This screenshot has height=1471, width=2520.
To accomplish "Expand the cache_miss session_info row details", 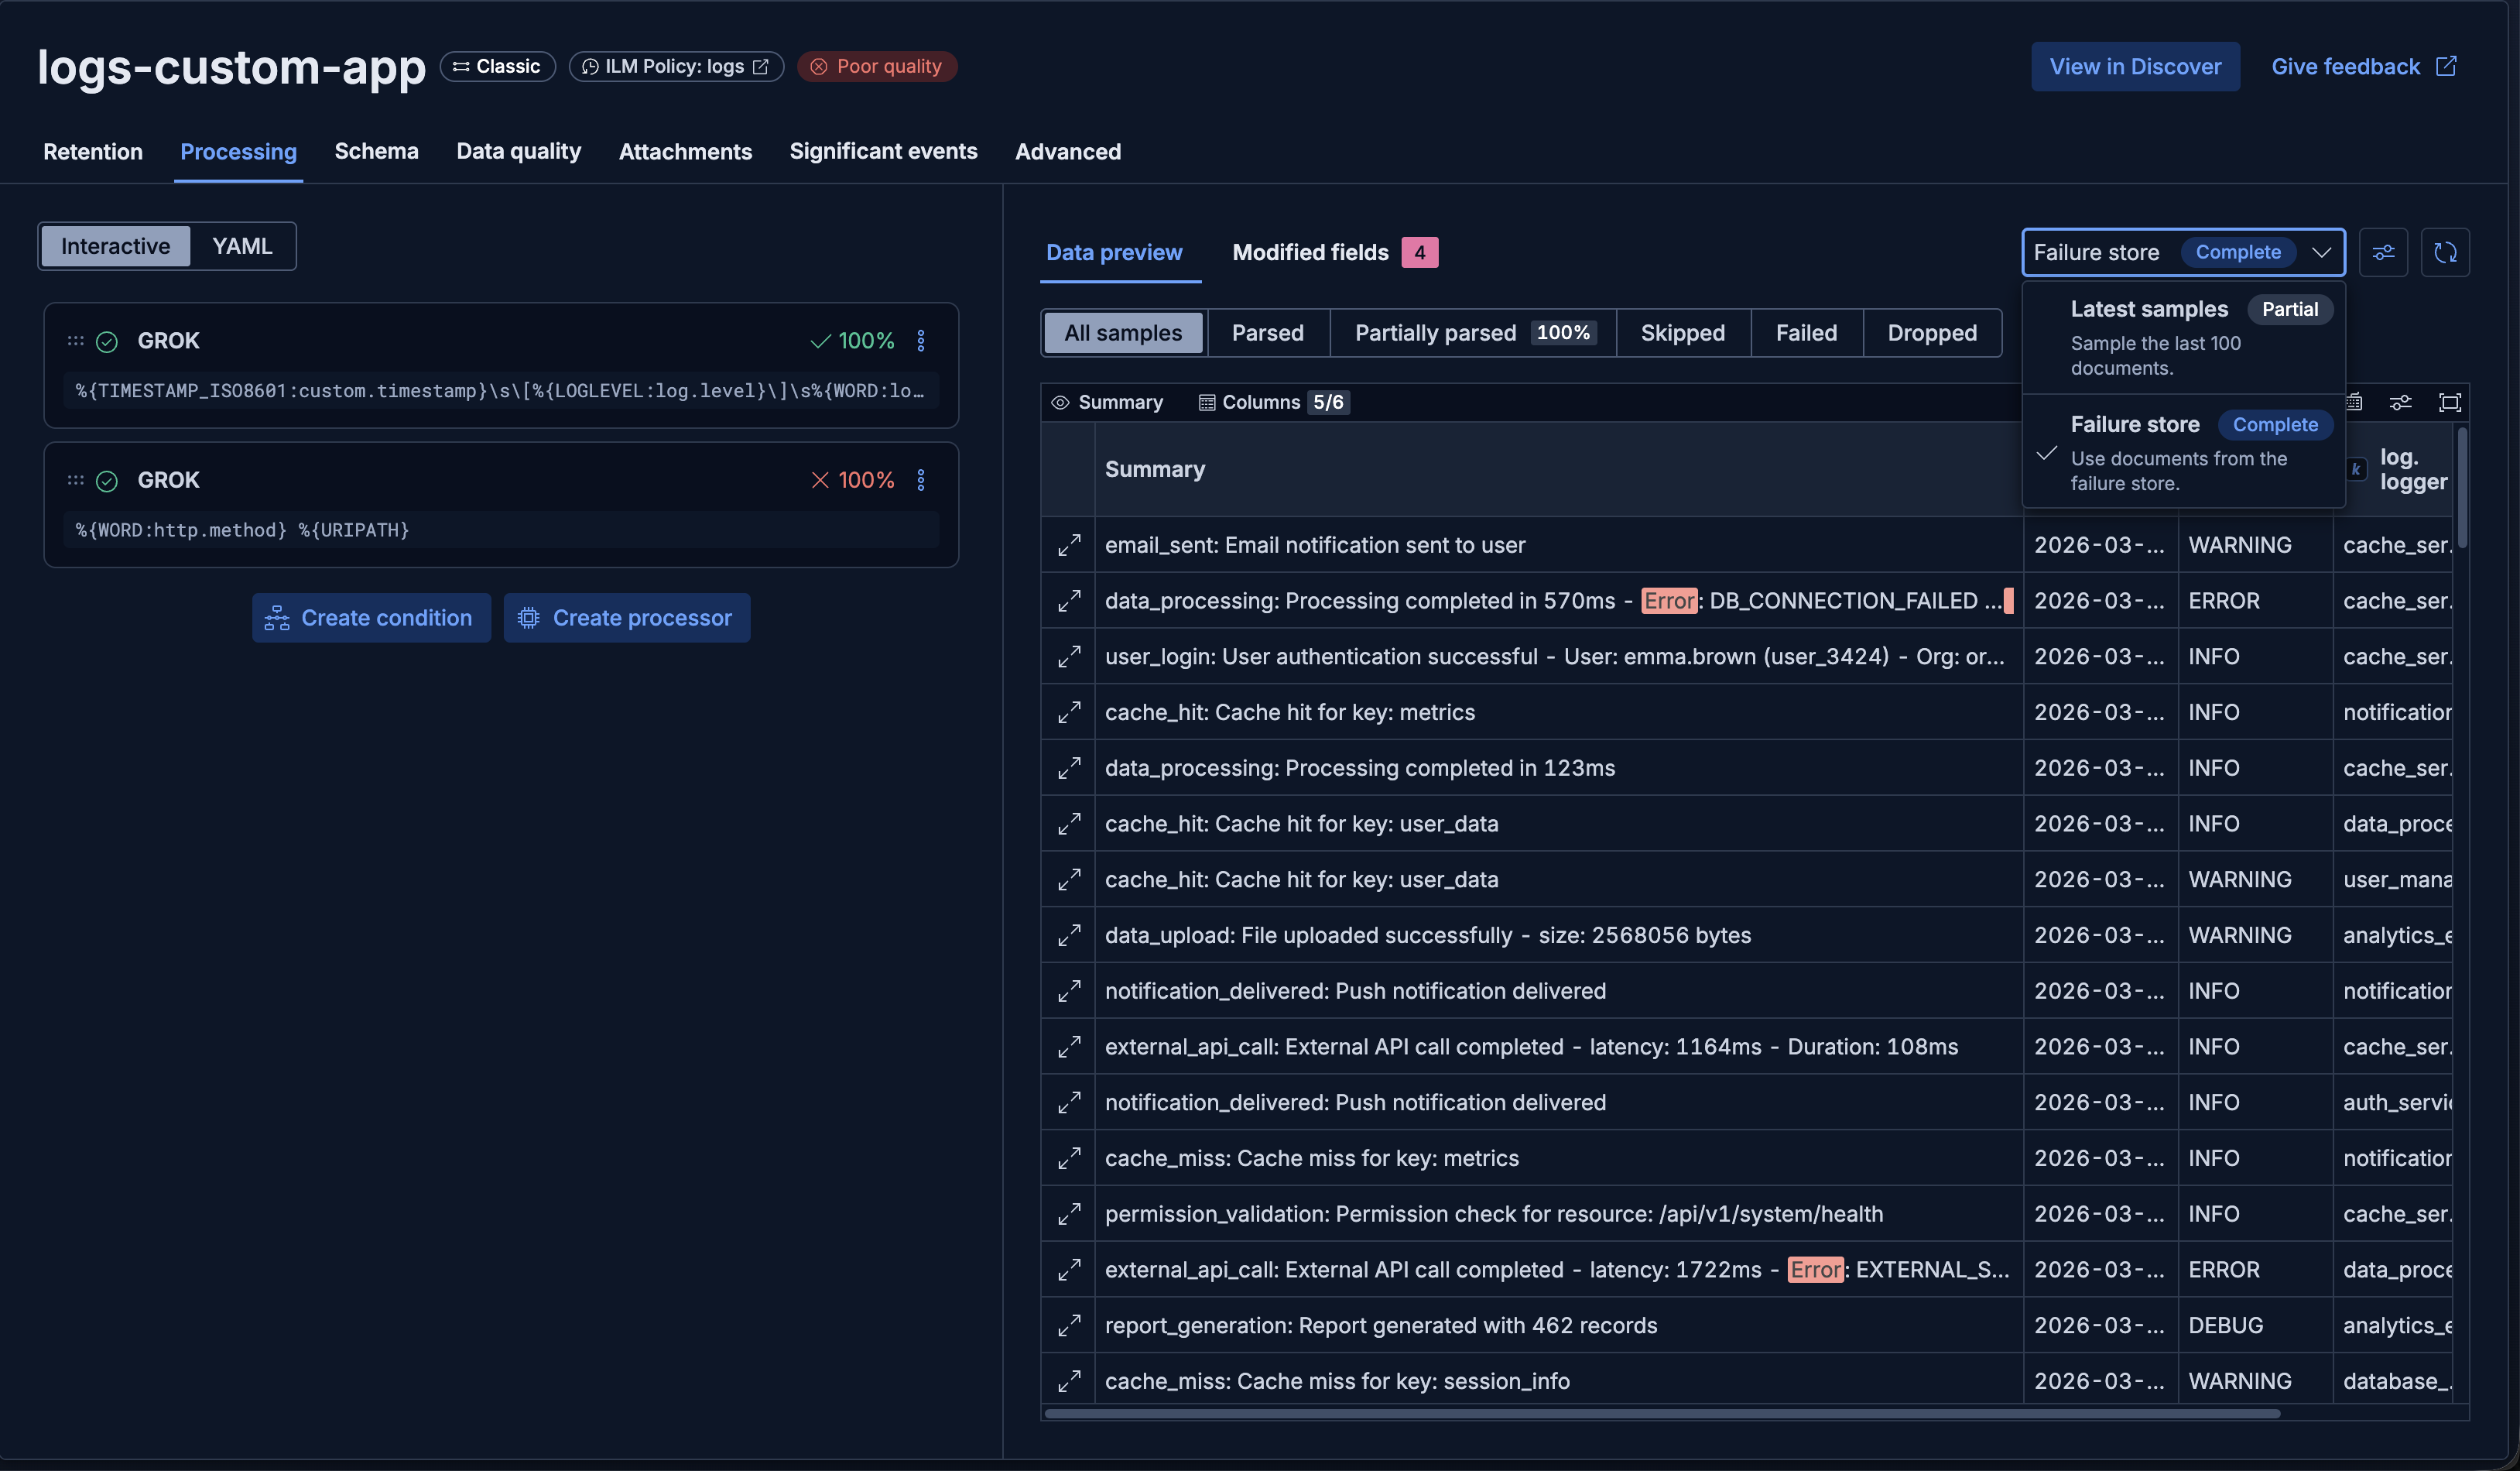I will (x=1069, y=1381).
